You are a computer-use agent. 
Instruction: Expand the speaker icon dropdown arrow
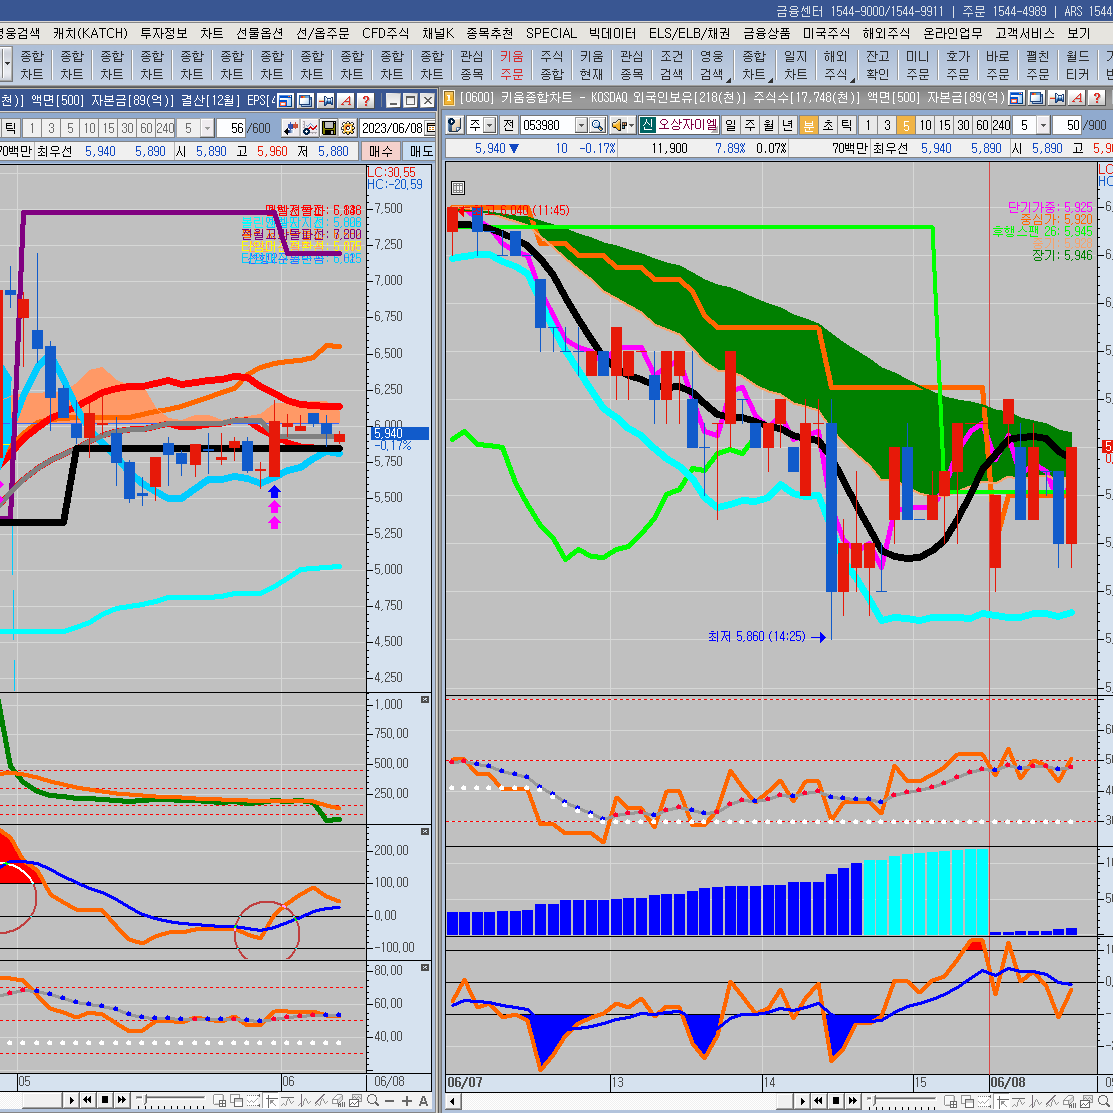pos(630,126)
